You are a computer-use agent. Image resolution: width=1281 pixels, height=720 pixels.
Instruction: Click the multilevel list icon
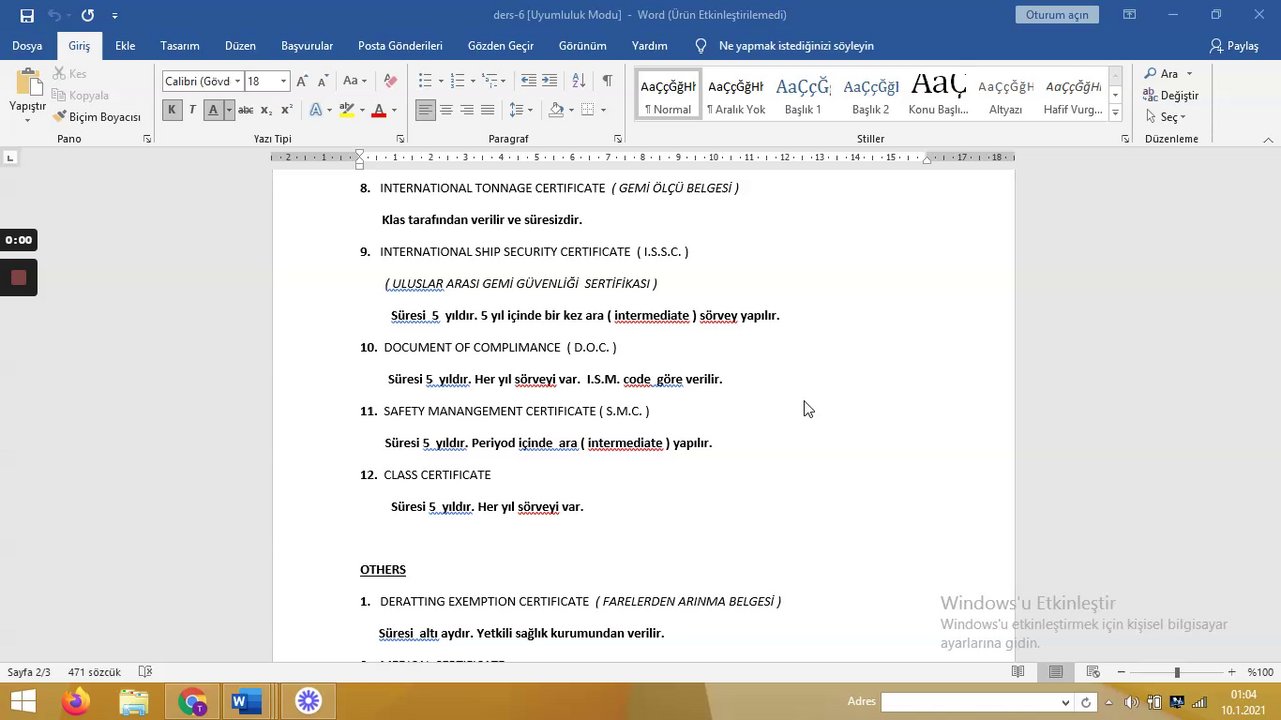(x=490, y=81)
